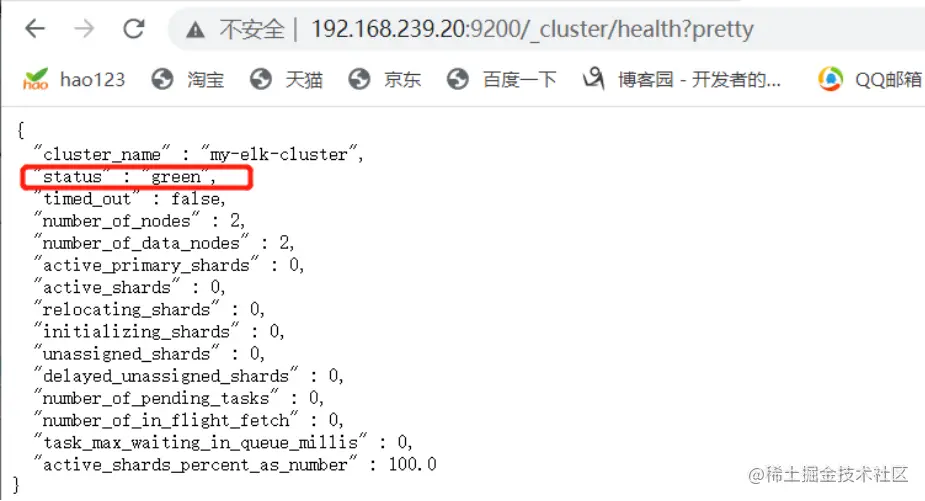The width and height of the screenshot is (925, 501).
Task: Click the browser forward arrow
Action: coord(84,28)
